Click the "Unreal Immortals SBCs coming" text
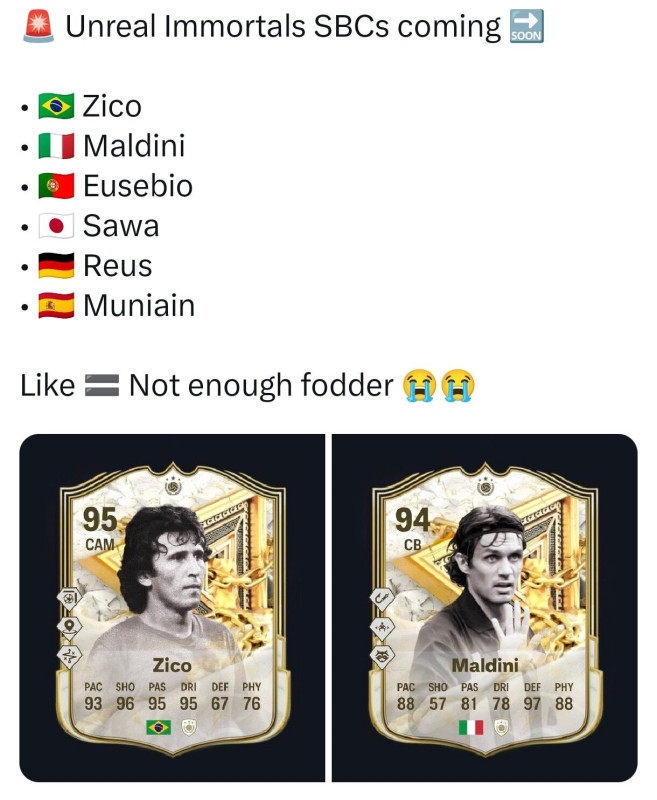 pyautogui.click(x=283, y=27)
